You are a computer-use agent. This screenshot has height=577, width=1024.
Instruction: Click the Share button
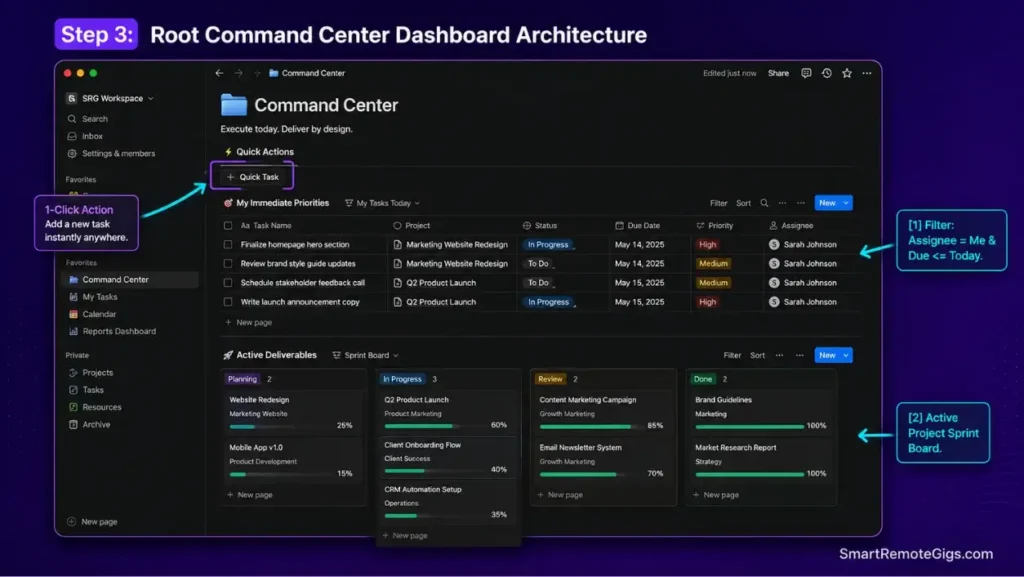[778, 73]
